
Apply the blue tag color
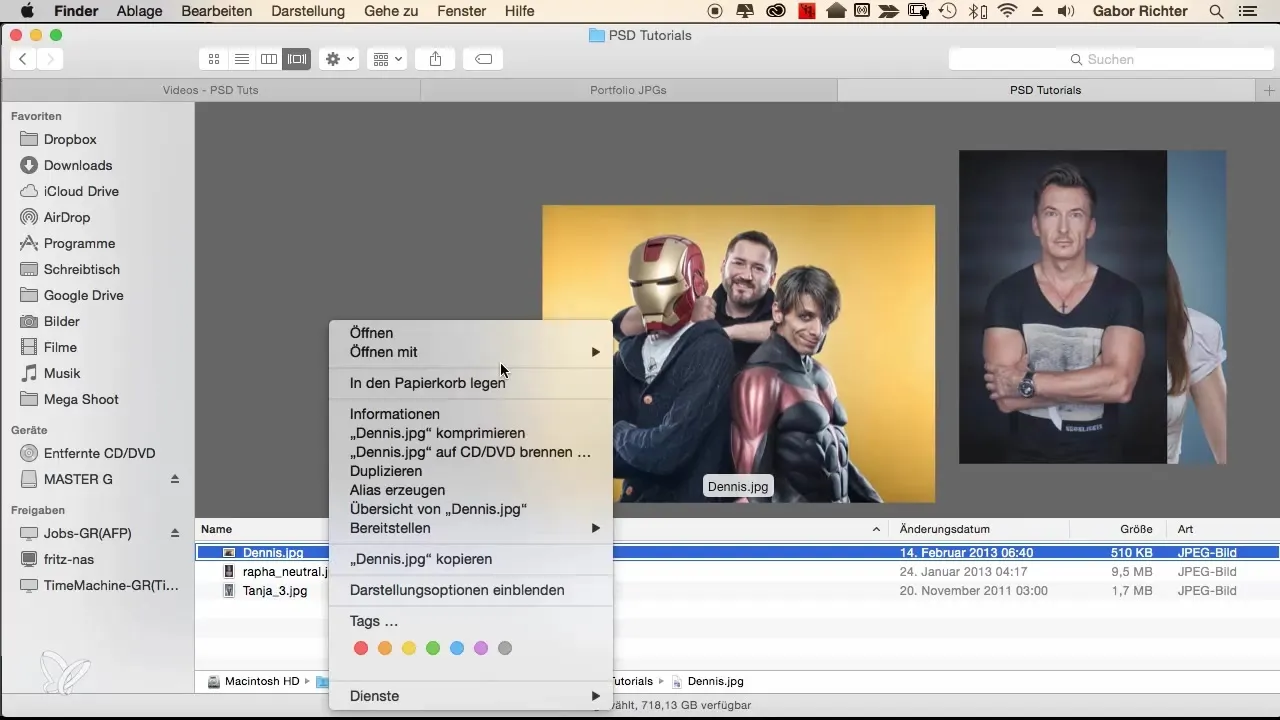457,649
